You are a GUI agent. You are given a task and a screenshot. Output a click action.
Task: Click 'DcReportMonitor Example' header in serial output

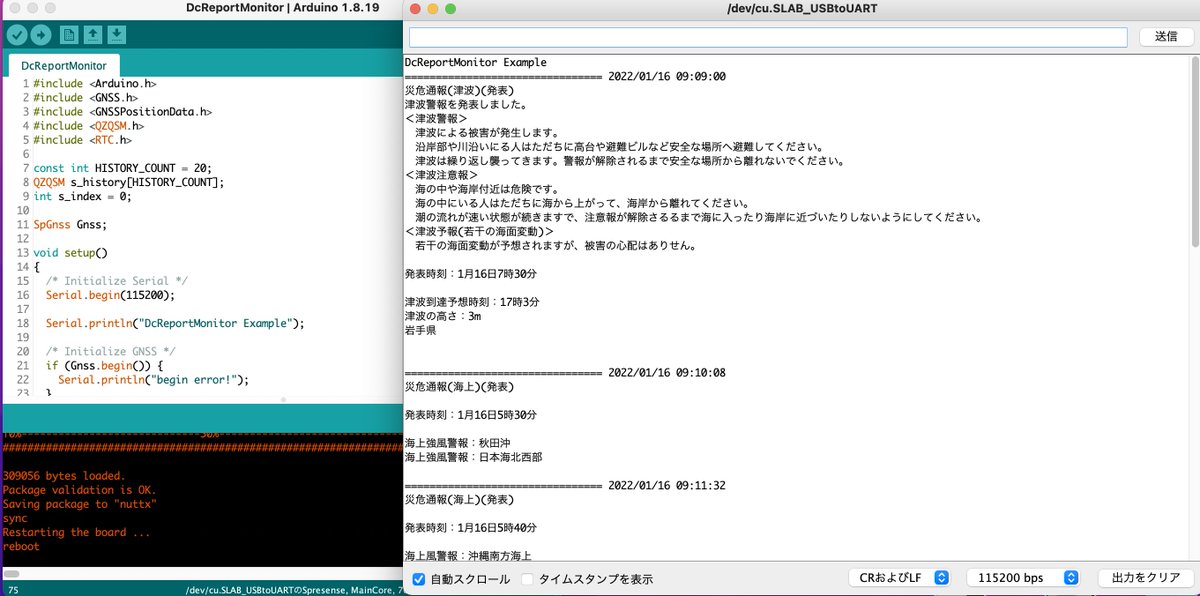[x=475, y=62]
